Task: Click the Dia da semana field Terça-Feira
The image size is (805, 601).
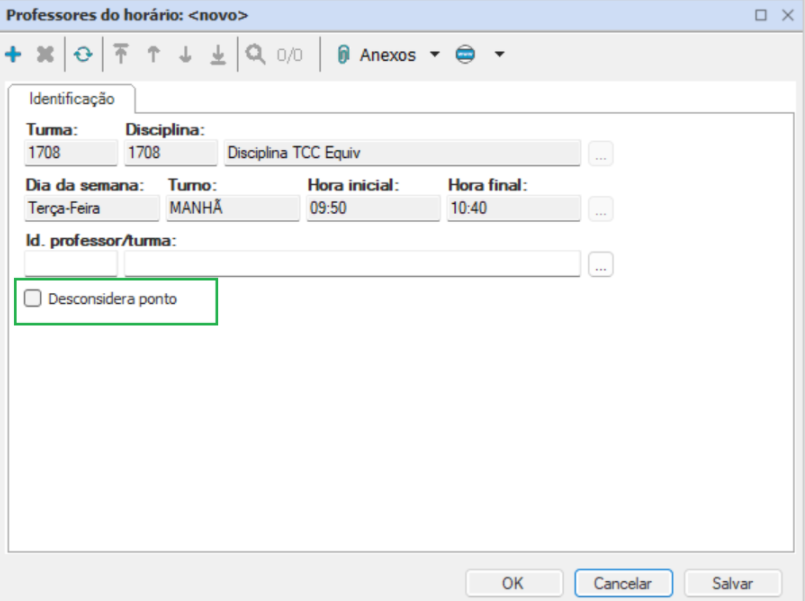Action: pyautogui.click(x=92, y=208)
